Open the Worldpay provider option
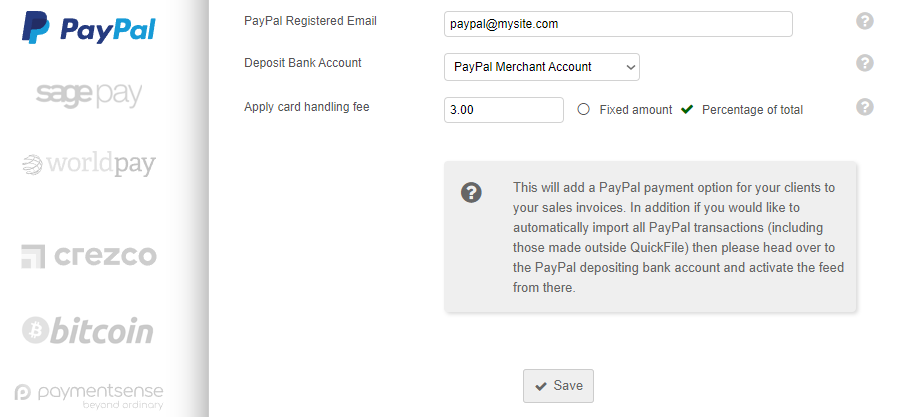The image size is (901, 417). click(x=89, y=164)
